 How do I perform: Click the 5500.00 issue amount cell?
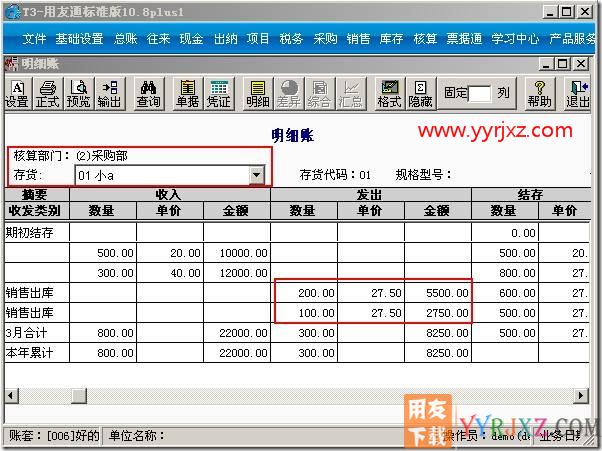[438, 293]
